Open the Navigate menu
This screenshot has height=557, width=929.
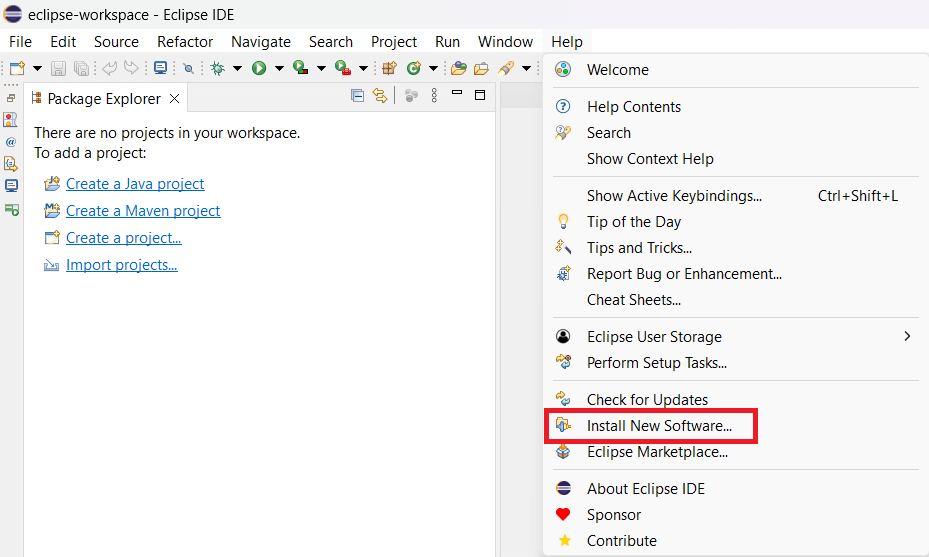click(261, 42)
